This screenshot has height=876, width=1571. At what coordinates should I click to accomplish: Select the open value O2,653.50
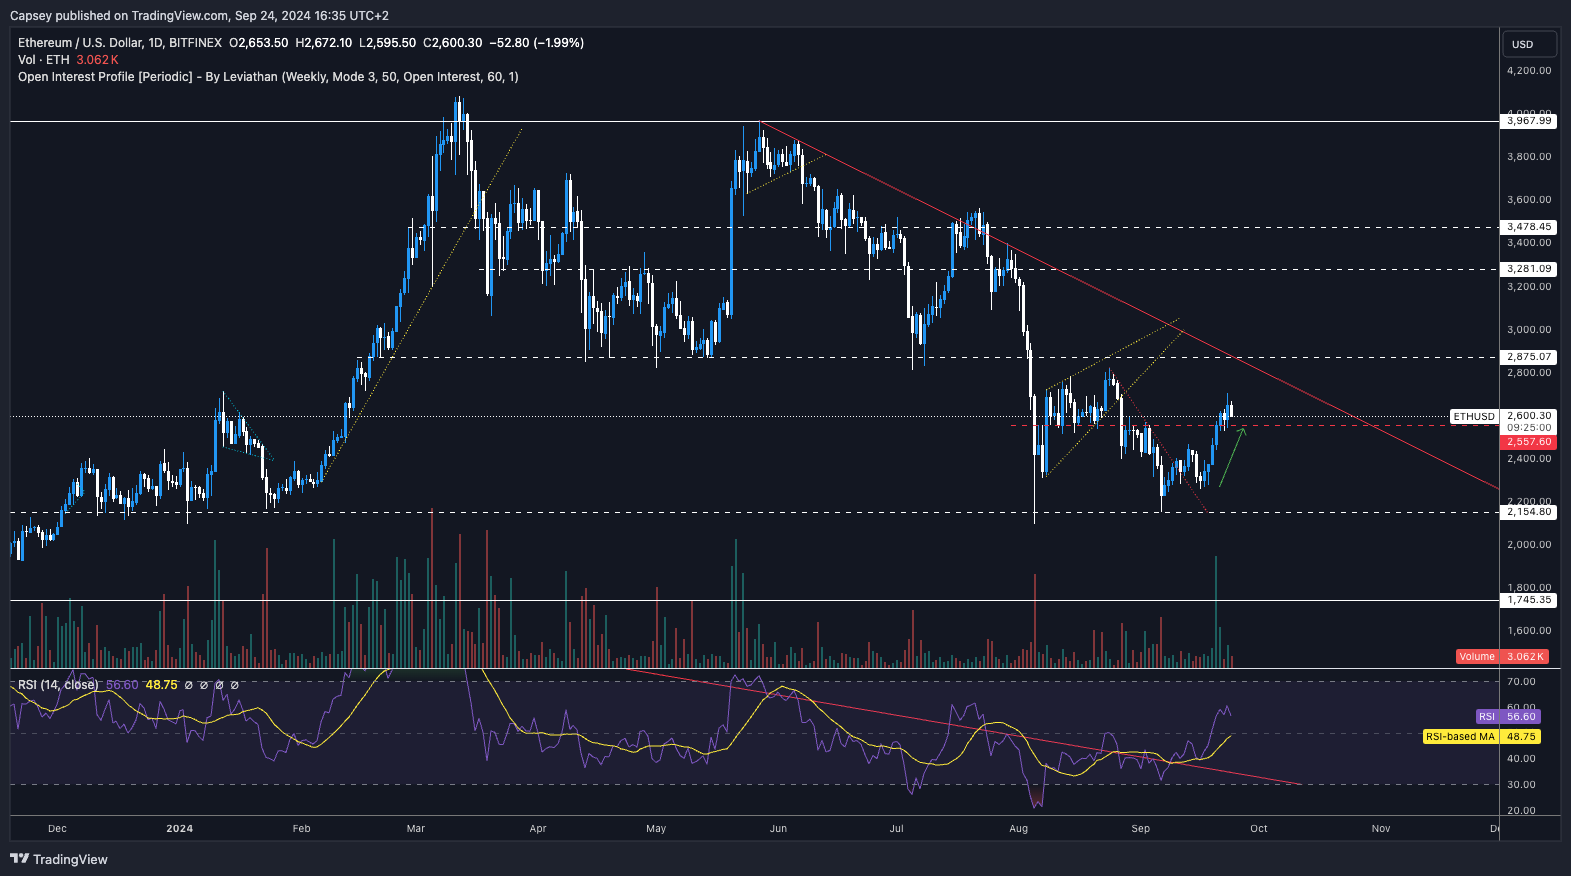tap(259, 43)
